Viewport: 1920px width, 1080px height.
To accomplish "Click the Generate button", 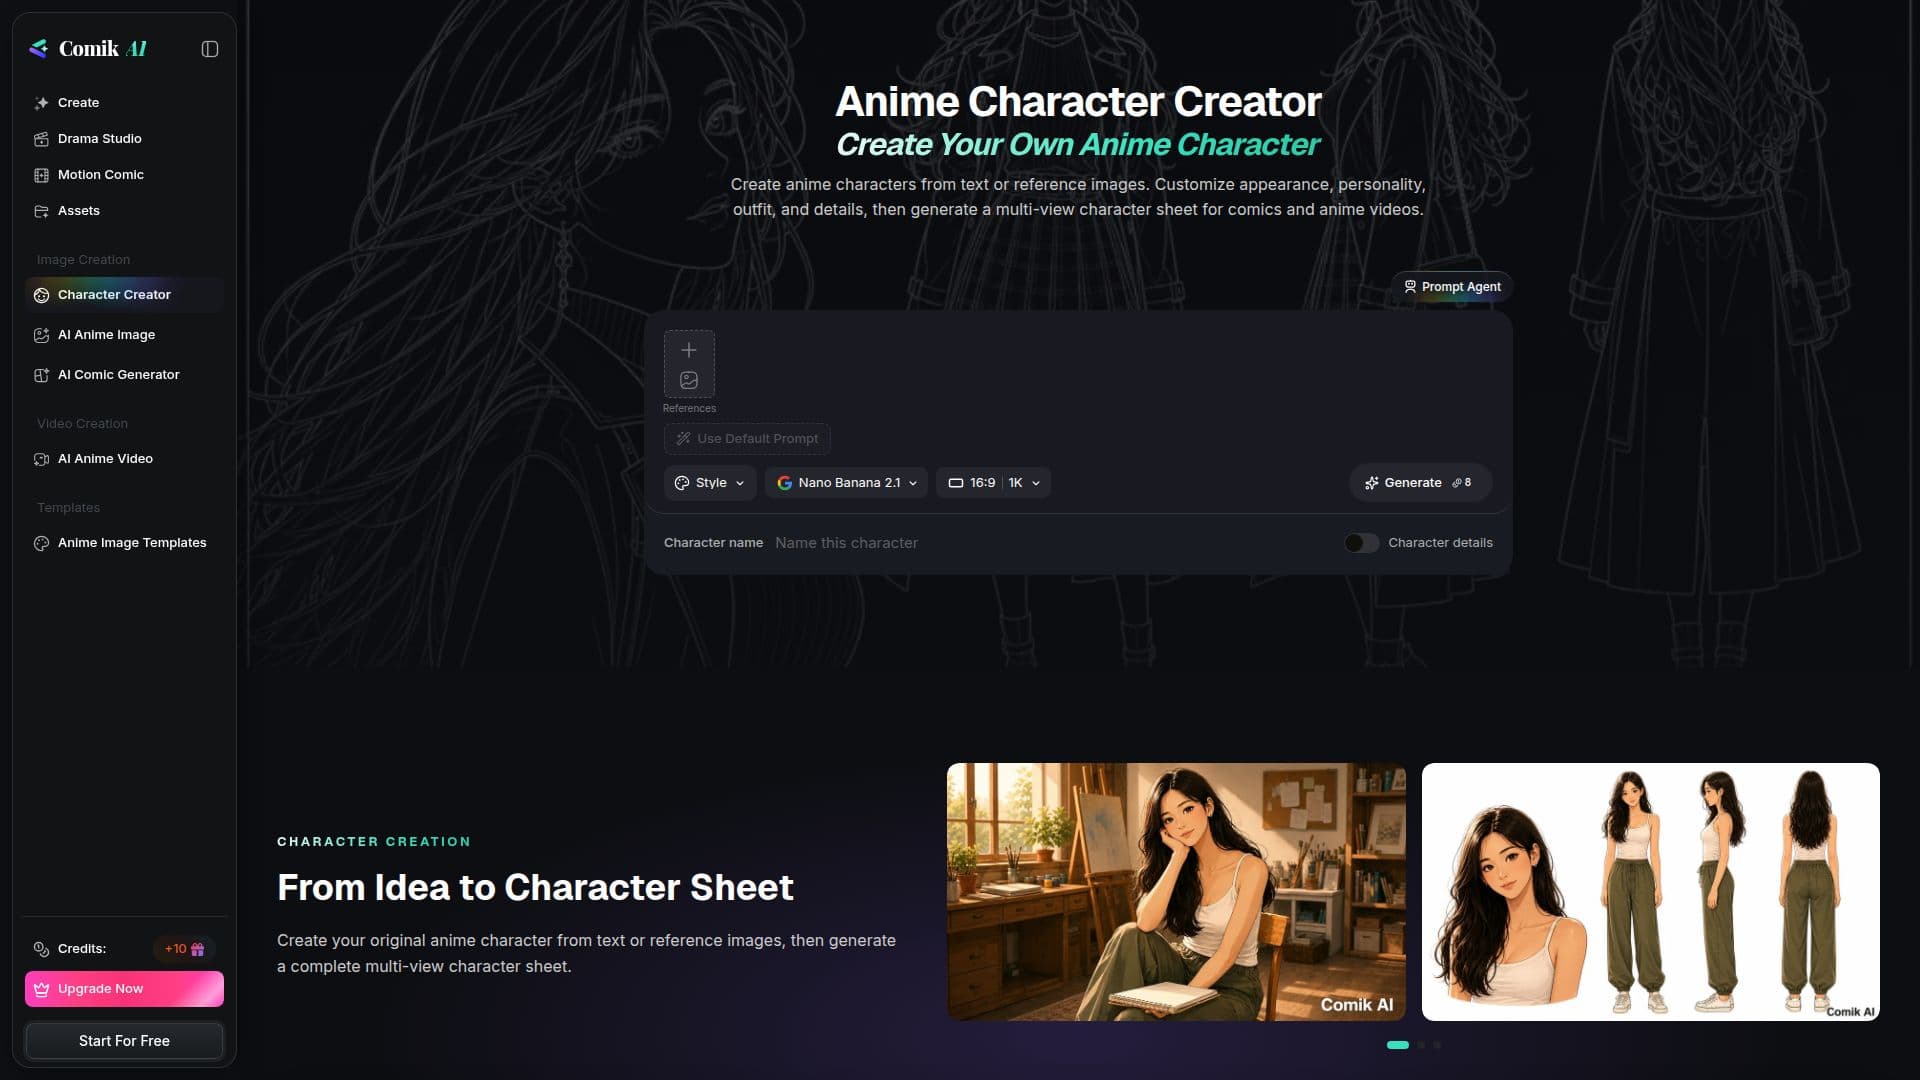I will coord(1420,482).
